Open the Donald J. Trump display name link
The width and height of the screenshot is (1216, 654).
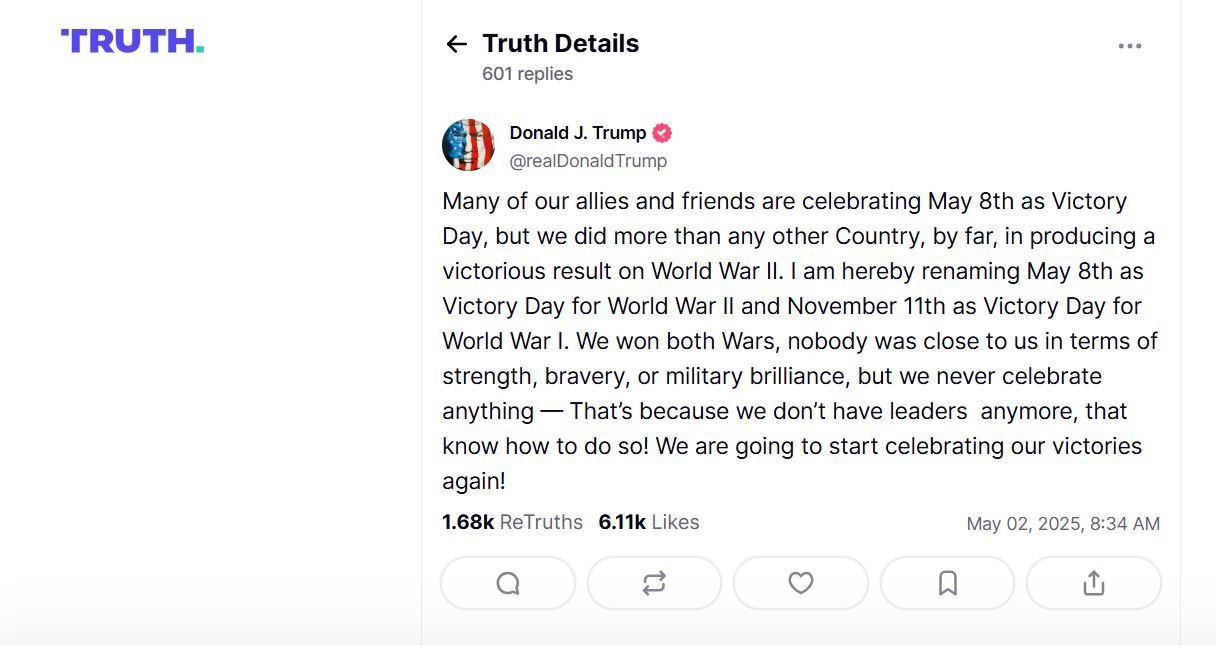pyautogui.click(x=578, y=133)
